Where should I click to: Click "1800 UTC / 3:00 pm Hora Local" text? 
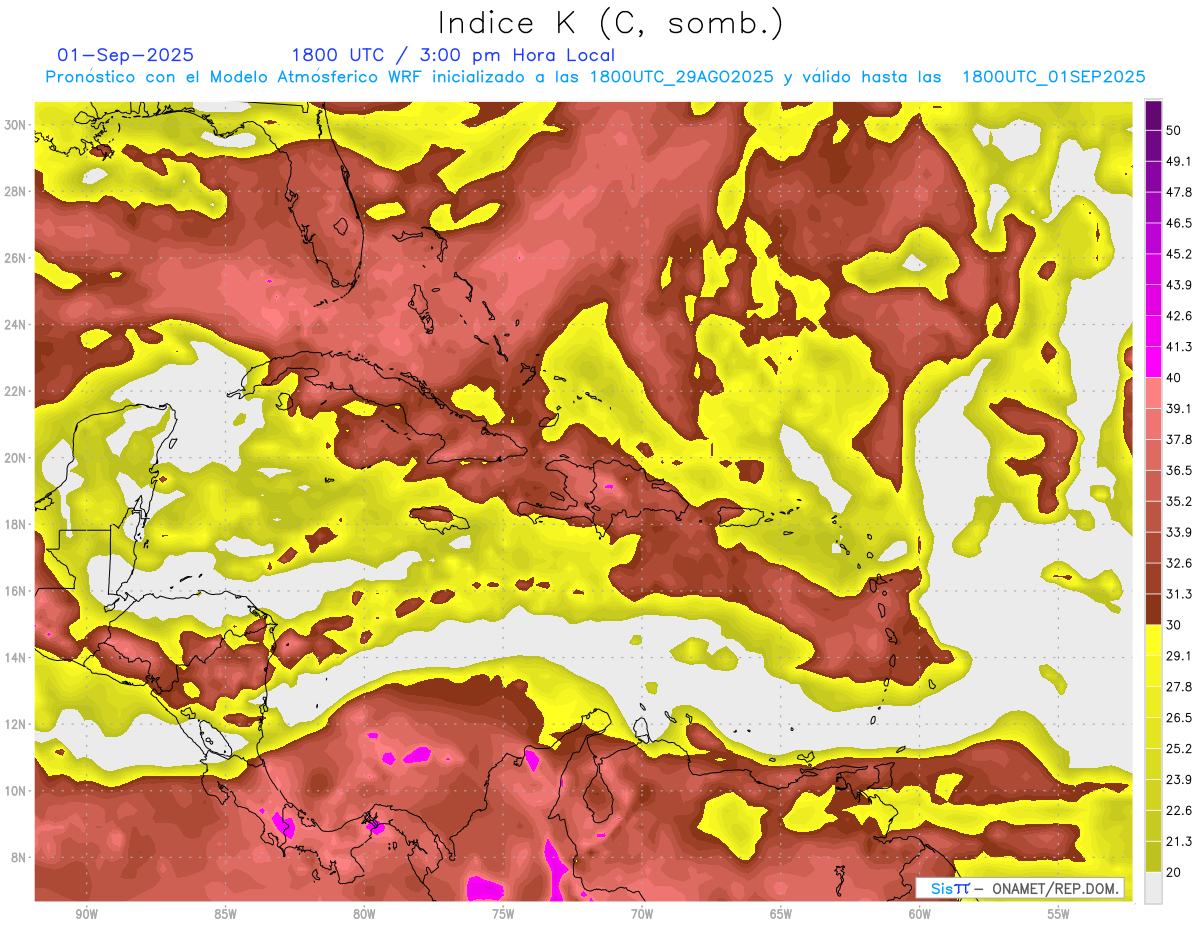[x=453, y=55]
